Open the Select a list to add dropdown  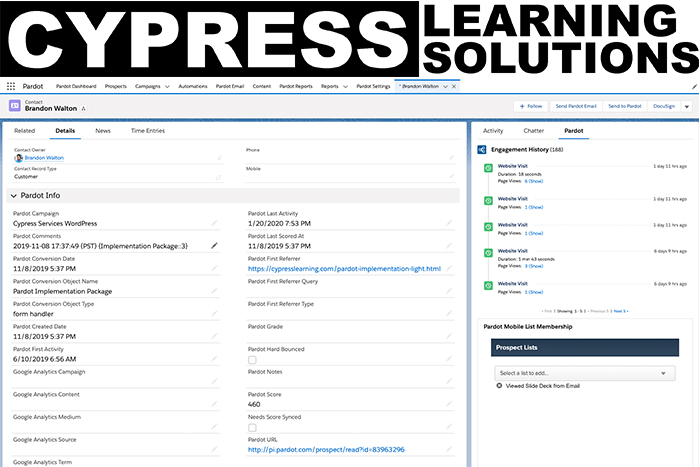(585, 373)
